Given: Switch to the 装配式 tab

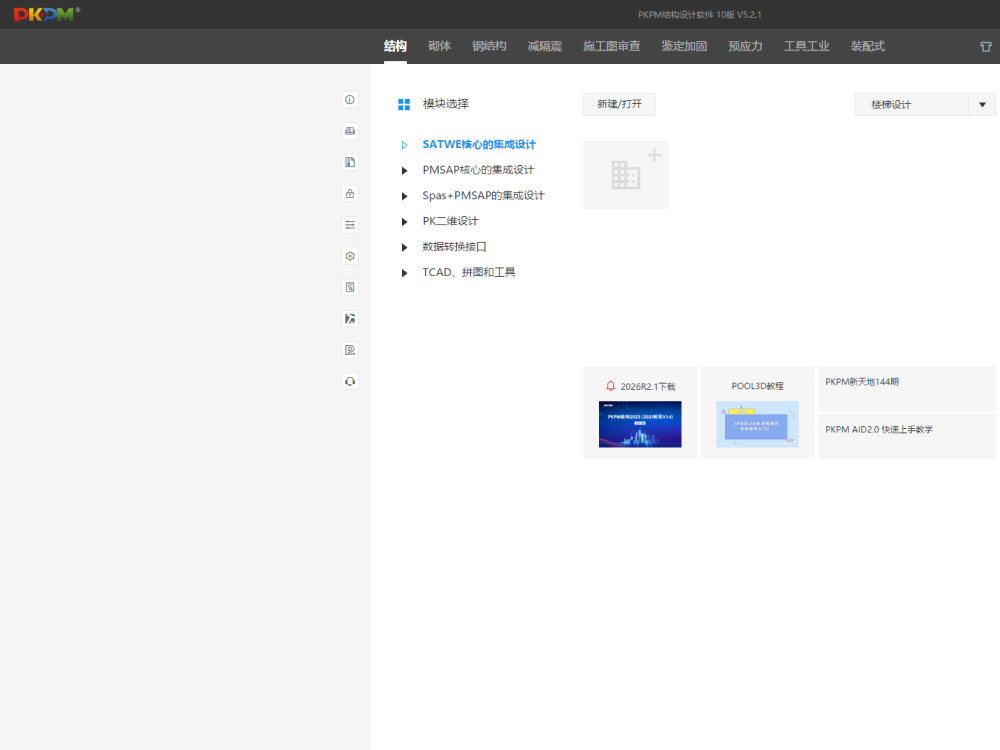Looking at the screenshot, I should [x=867, y=46].
